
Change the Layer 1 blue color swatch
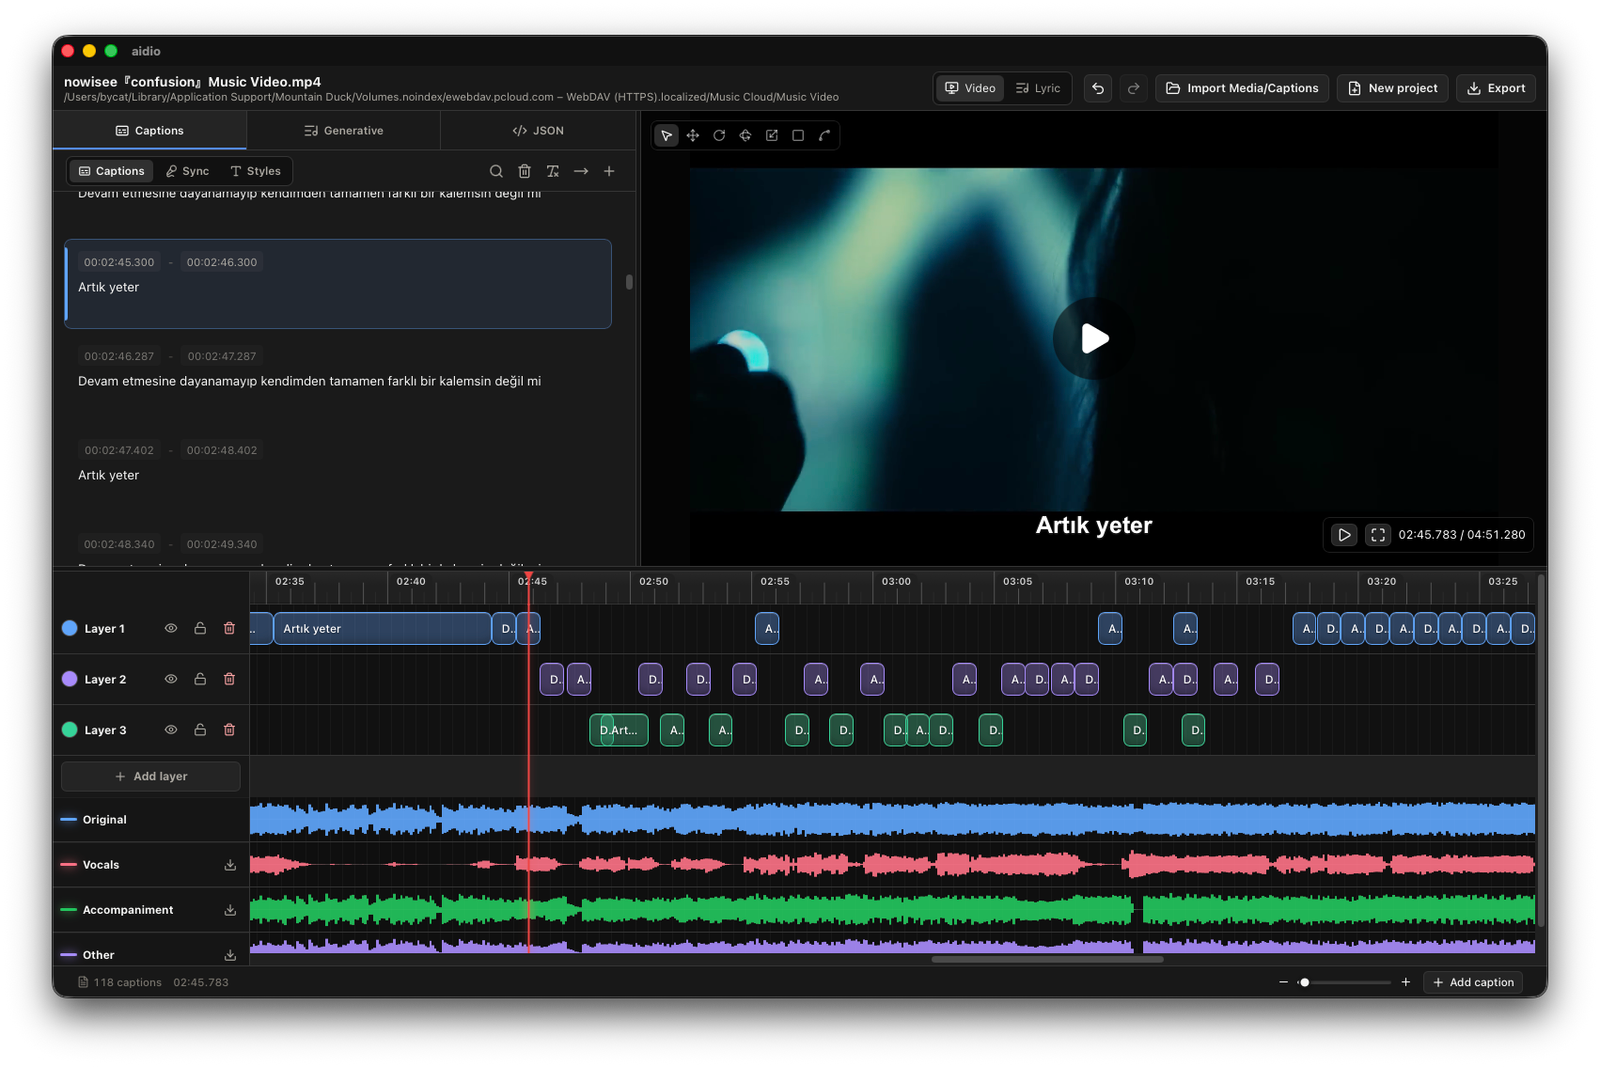coord(70,629)
